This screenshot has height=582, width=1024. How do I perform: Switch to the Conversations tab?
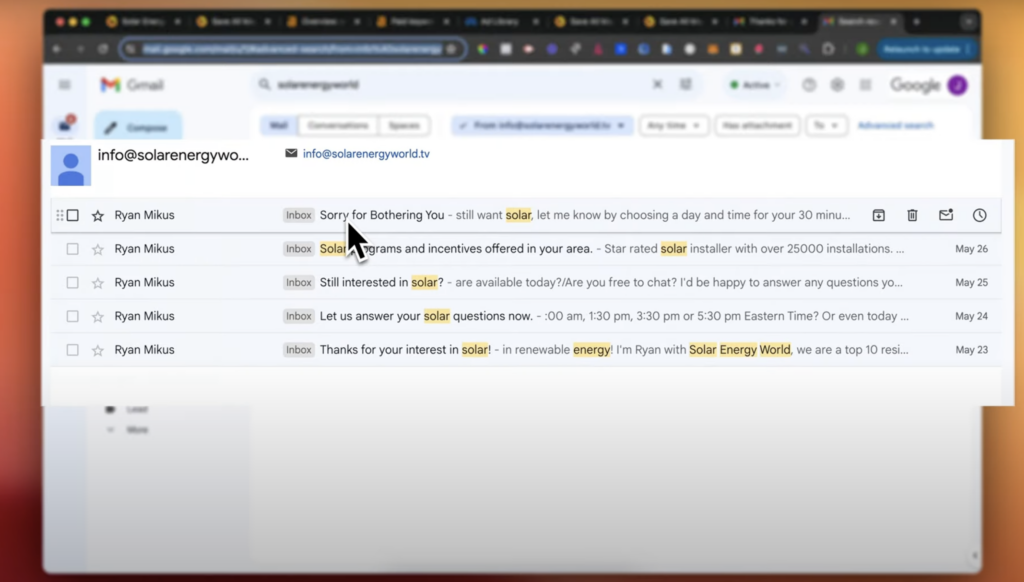337,126
